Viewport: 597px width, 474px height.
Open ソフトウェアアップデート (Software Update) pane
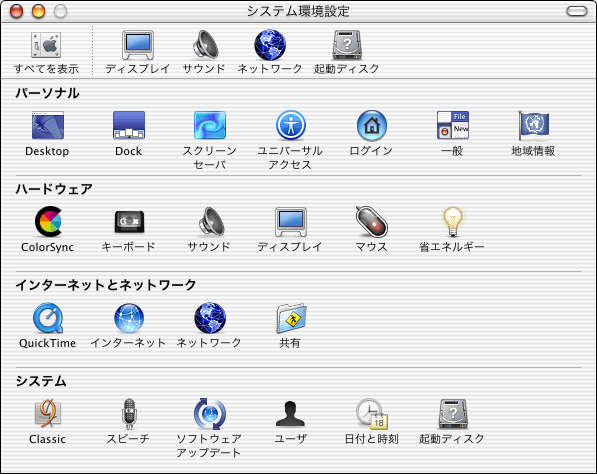210,414
